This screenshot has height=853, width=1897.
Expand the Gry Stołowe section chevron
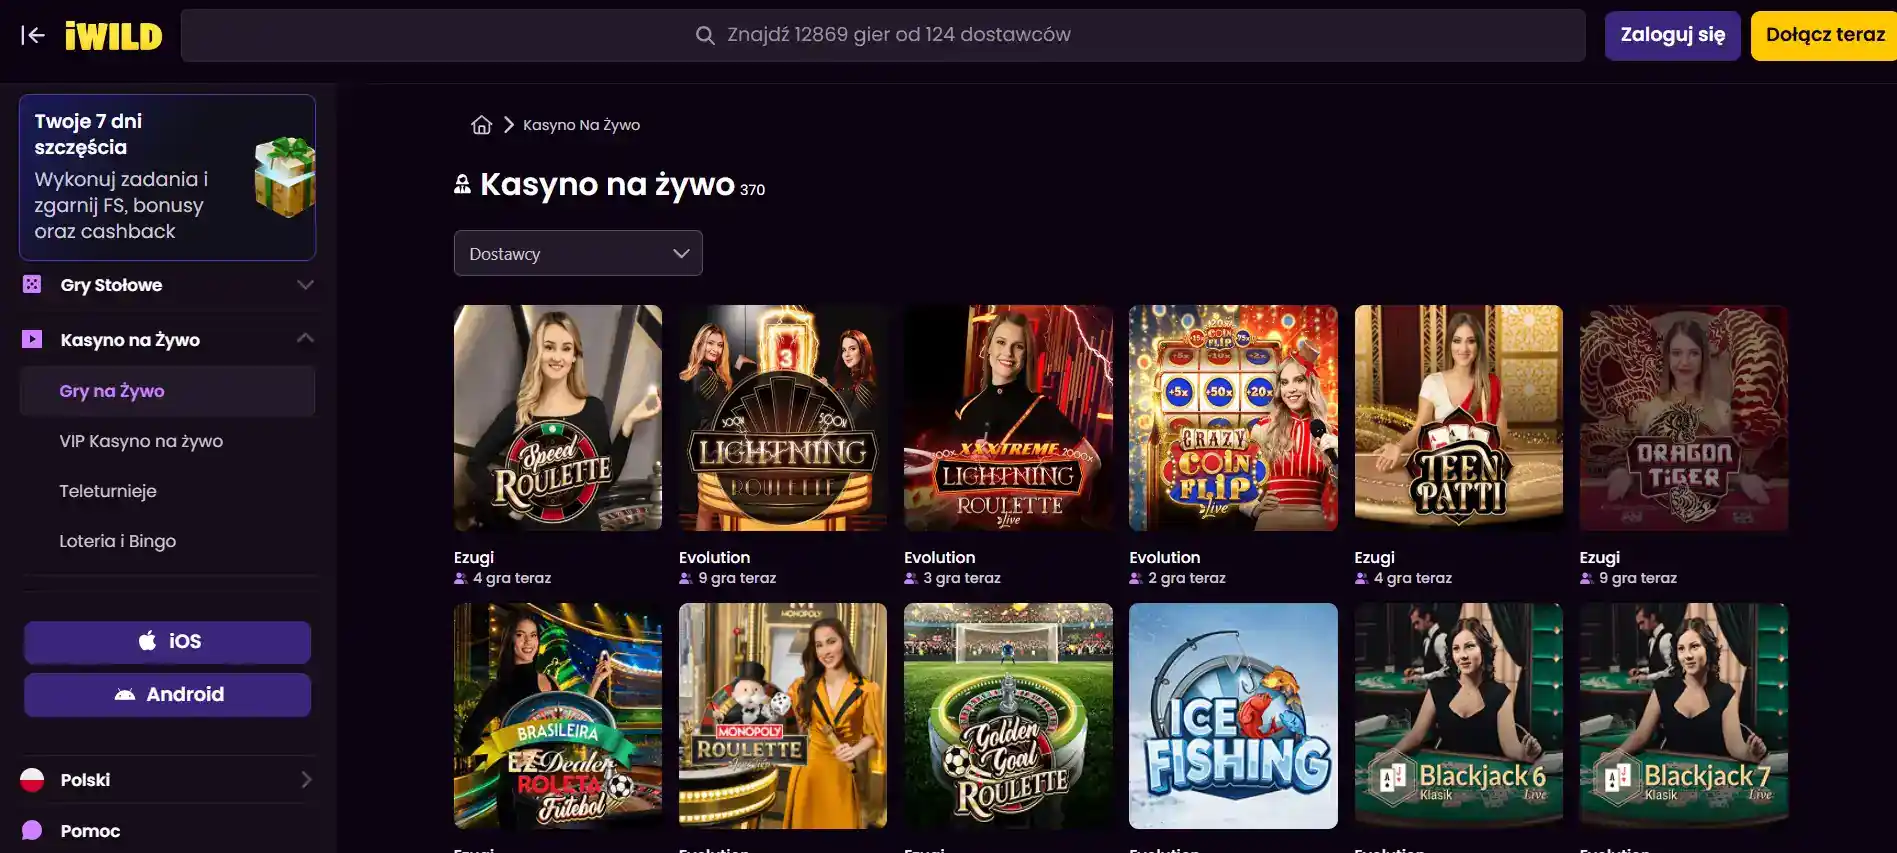pos(305,285)
